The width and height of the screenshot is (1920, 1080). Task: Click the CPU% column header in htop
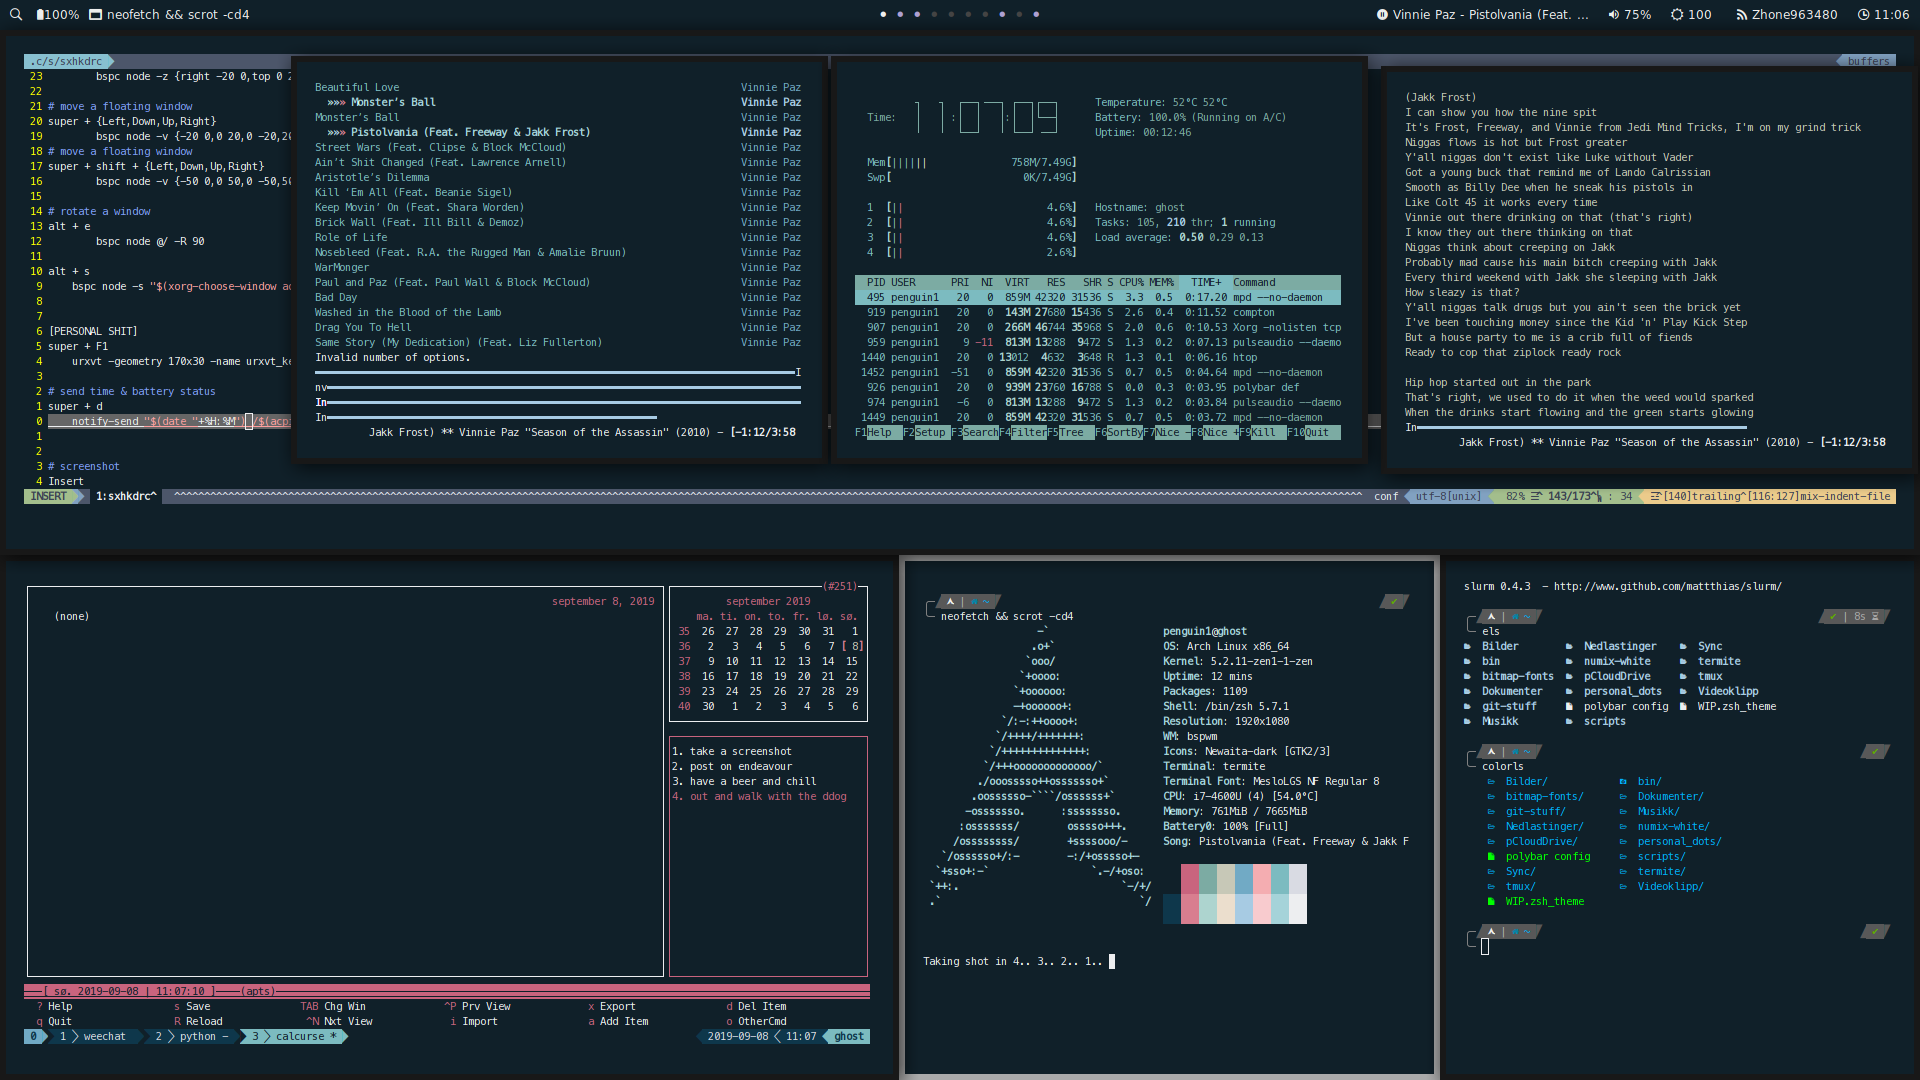pos(1131,283)
